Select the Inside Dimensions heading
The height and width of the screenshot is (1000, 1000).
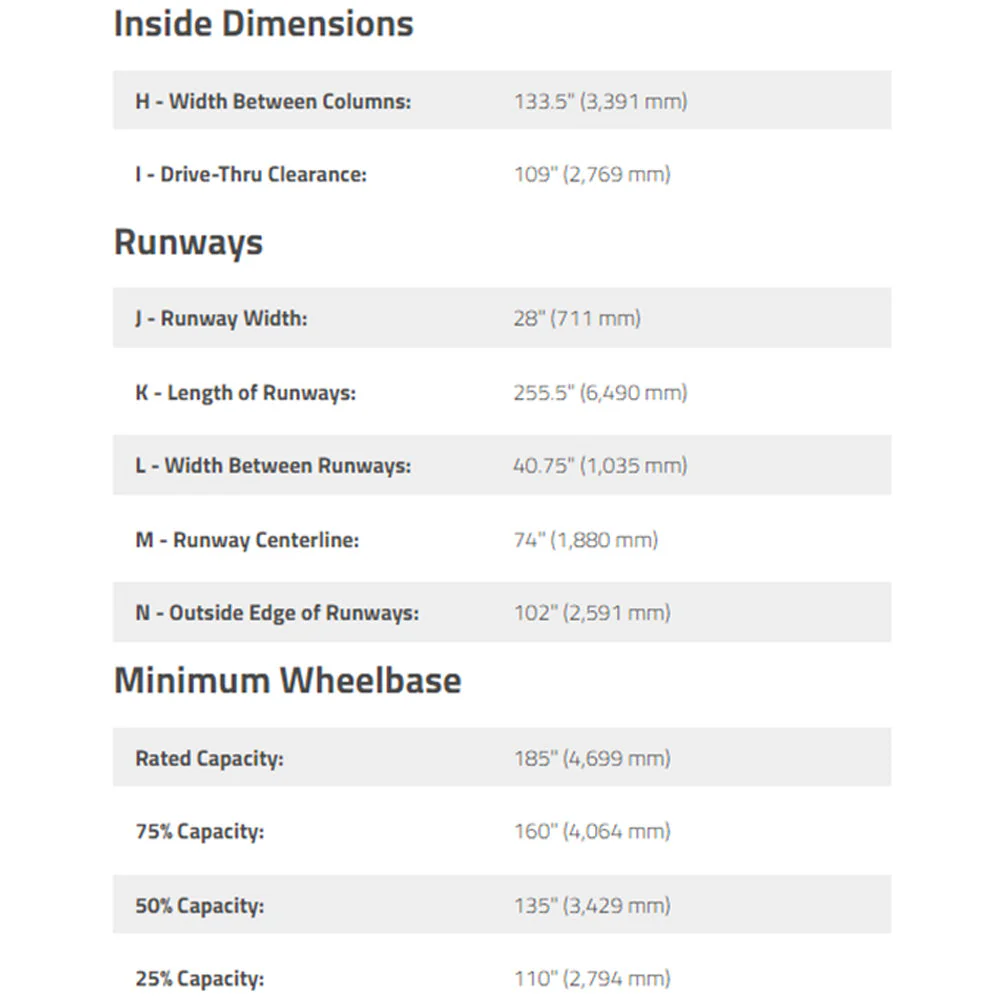[x=263, y=24]
